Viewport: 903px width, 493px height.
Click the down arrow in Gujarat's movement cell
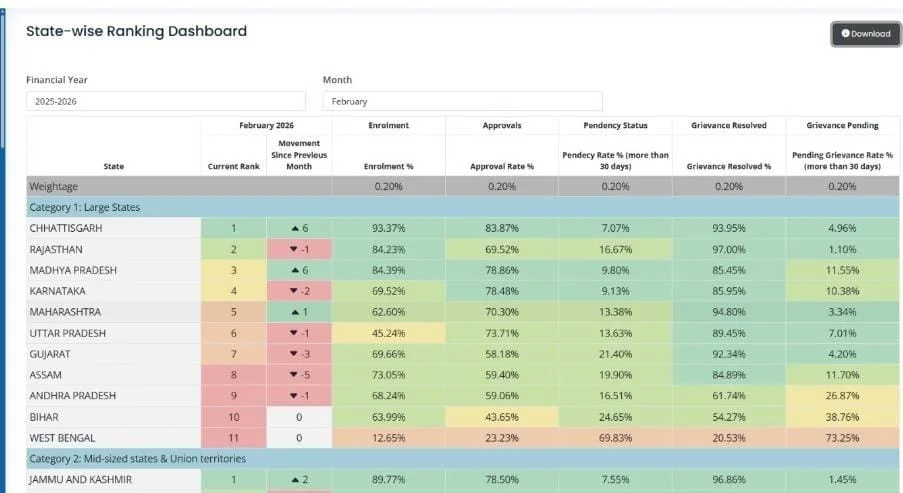pyautogui.click(x=291, y=354)
